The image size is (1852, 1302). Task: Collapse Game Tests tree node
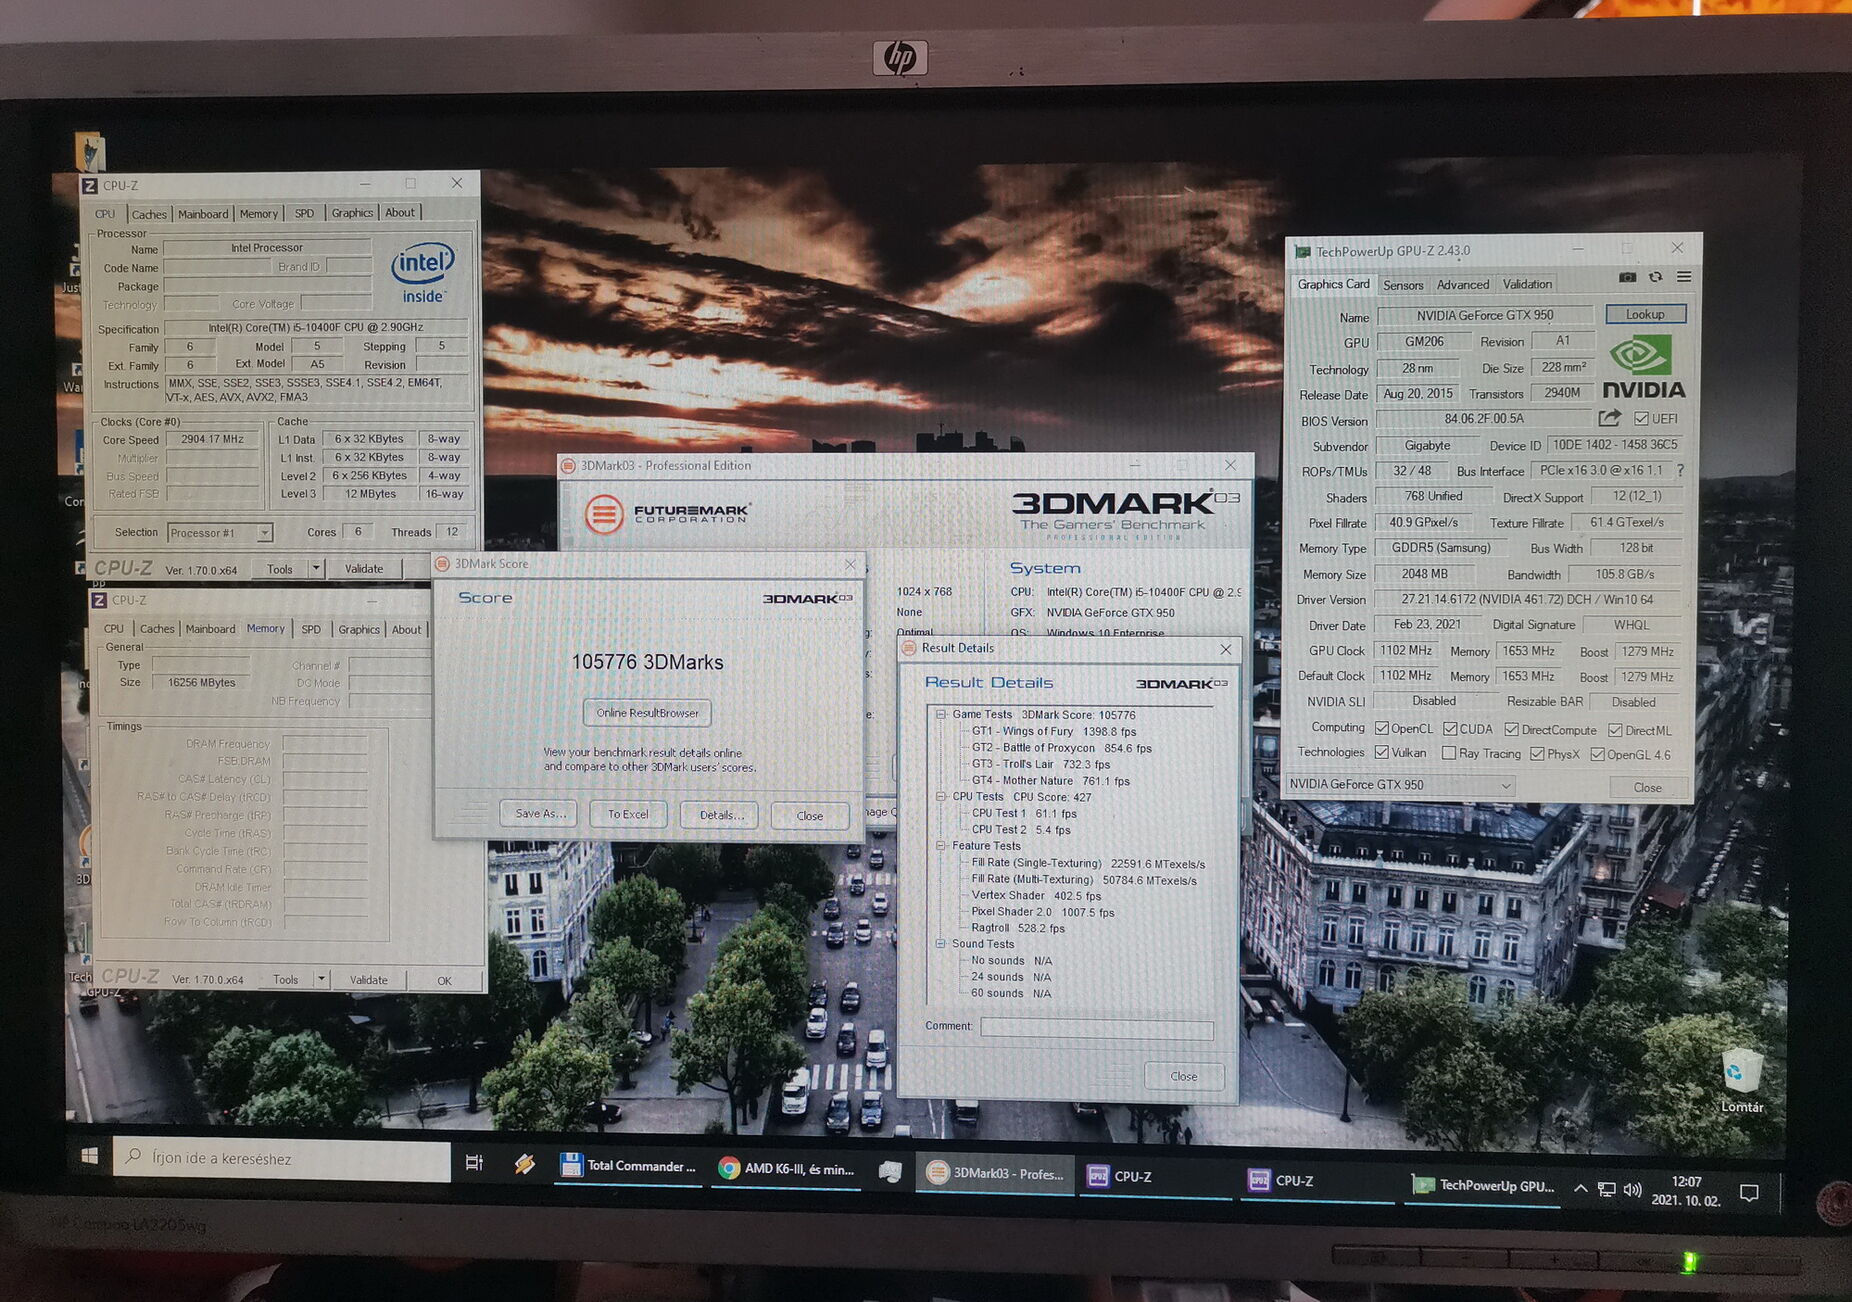coord(941,714)
